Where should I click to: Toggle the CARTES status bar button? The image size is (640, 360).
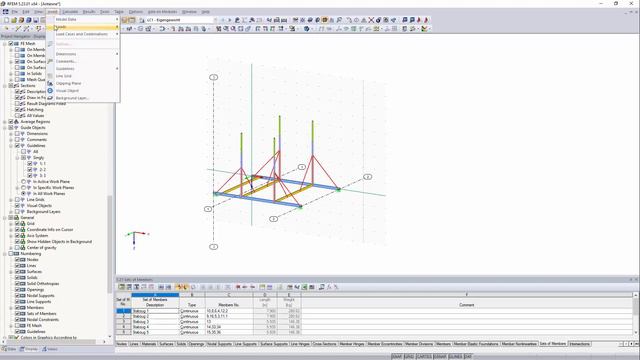click(423, 356)
